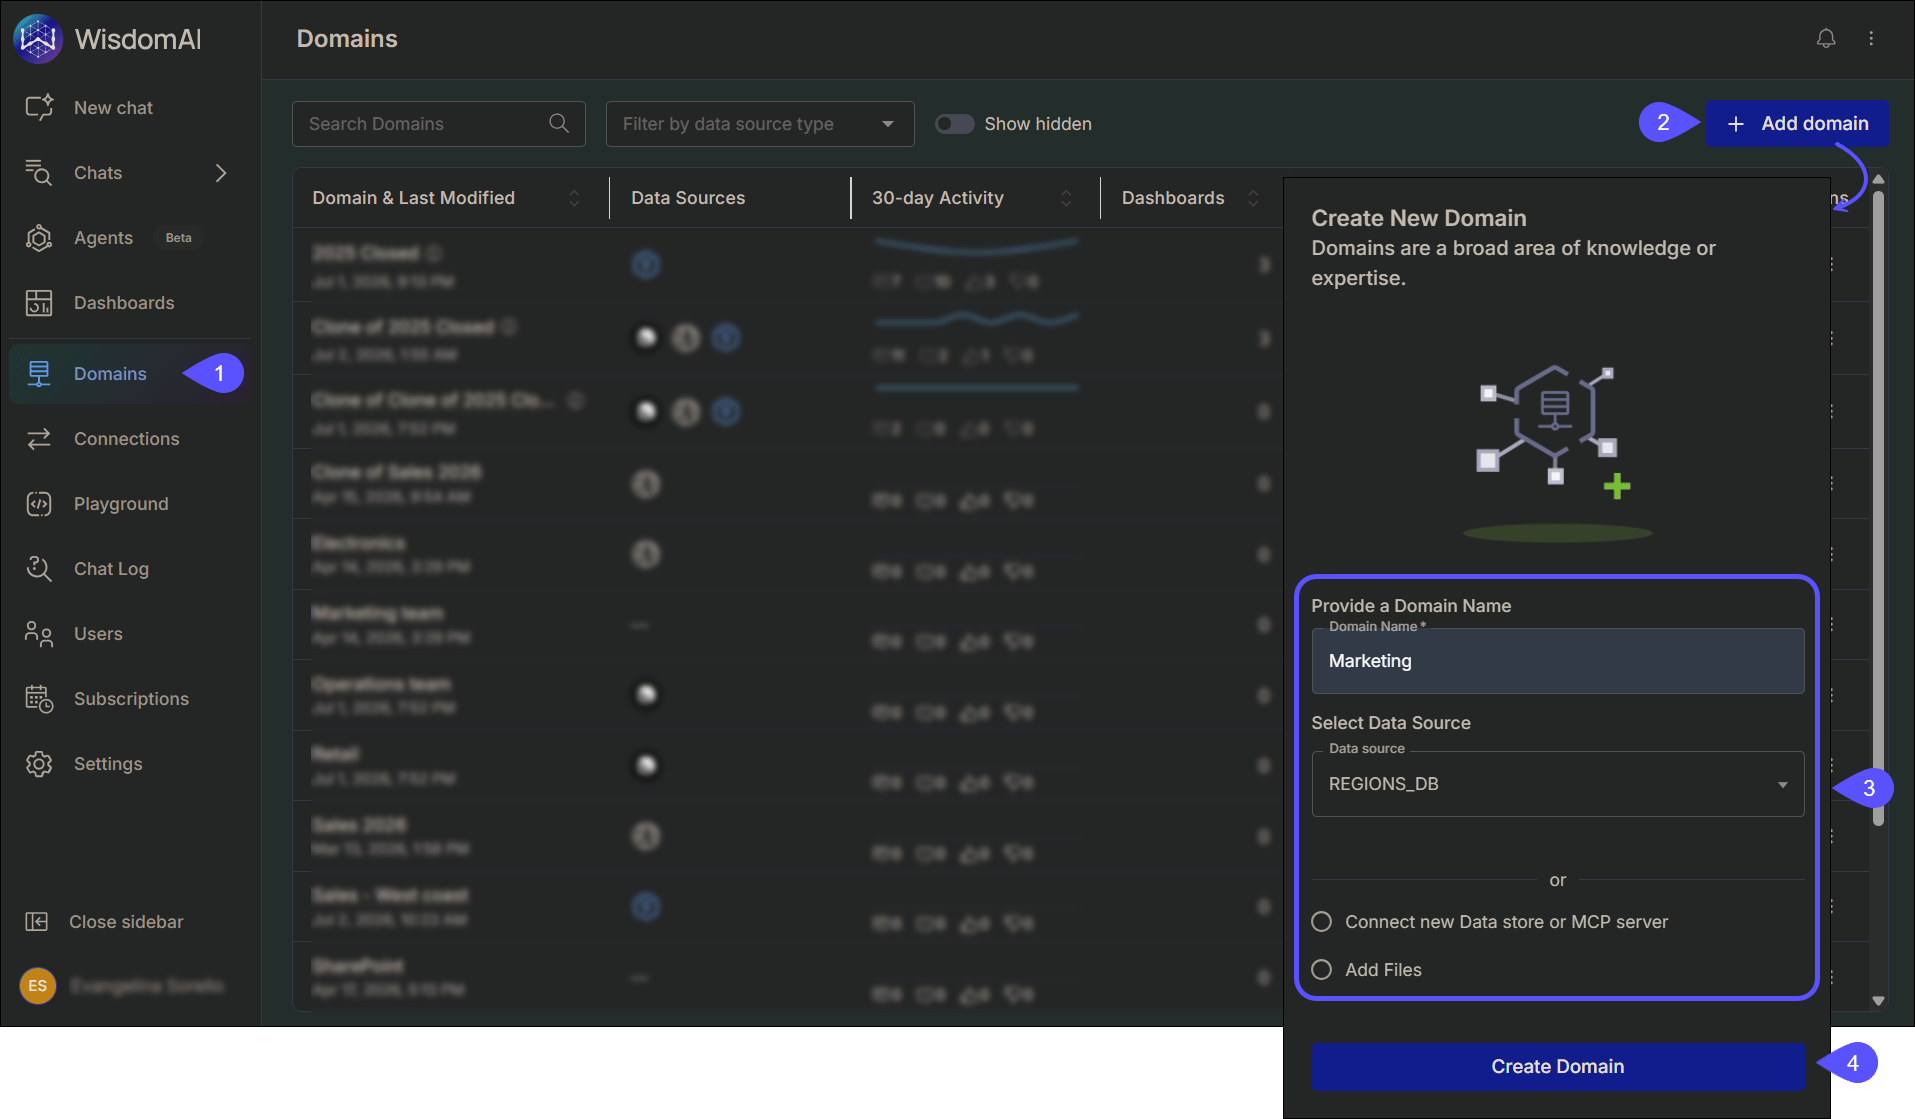Click the vertical scrollbar thumb
The image size is (1915, 1119).
coord(1878,508)
